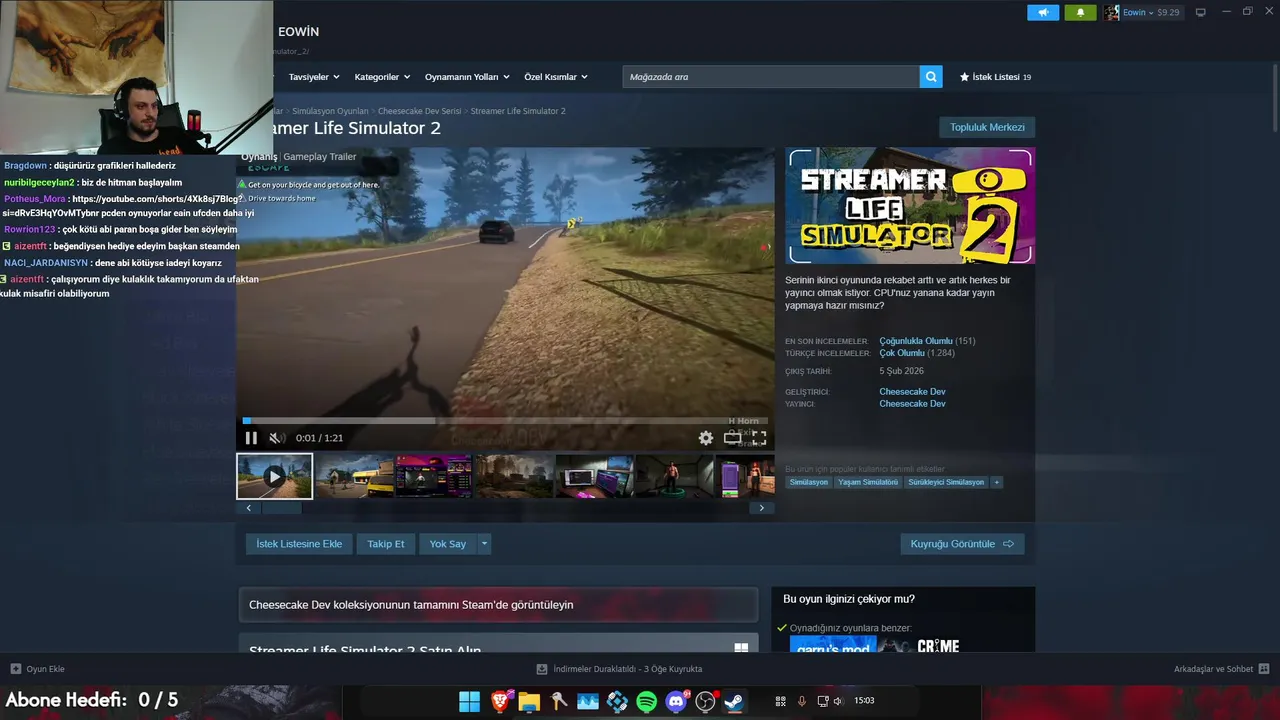The image size is (1280, 720).
Task: Unmute the trailer audio
Action: pyautogui.click(x=277, y=438)
